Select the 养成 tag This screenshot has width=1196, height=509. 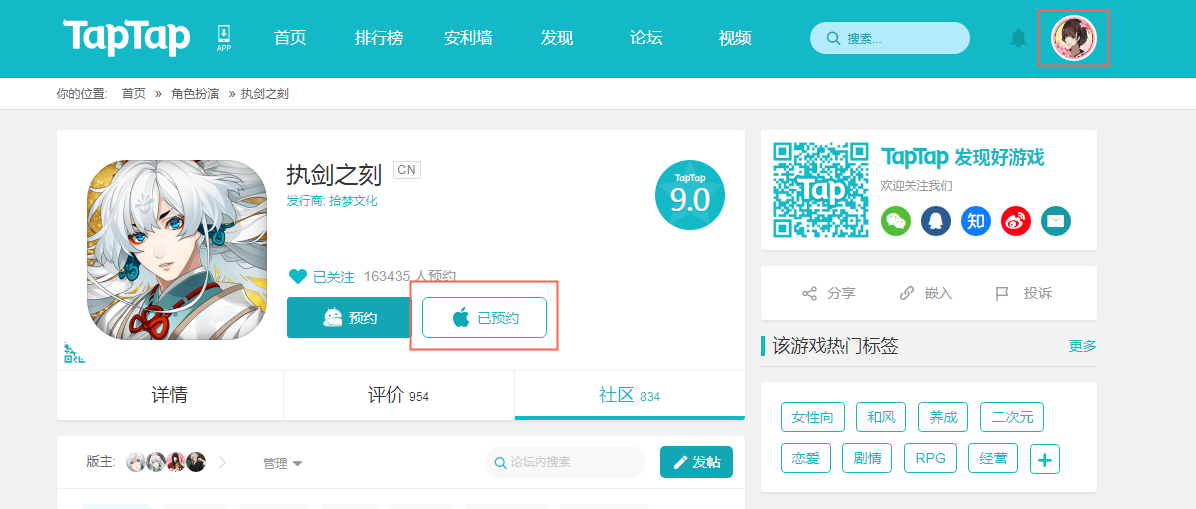[x=943, y=417]
